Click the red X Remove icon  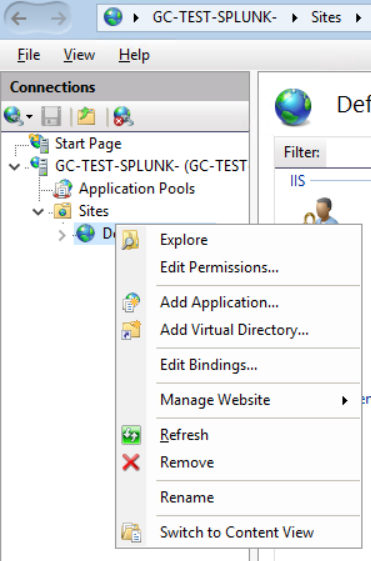(131, 462)
